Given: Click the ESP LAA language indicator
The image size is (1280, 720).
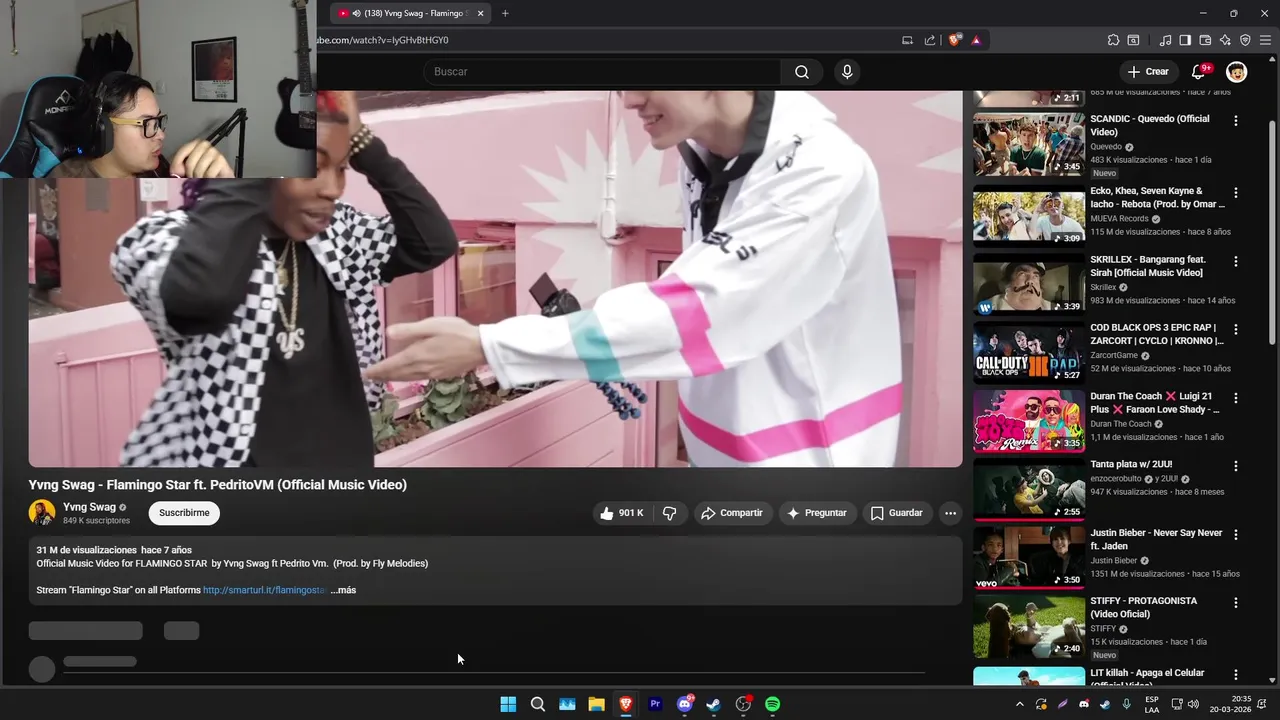Looking at the screenshot, I should (x=1152, y=704).
